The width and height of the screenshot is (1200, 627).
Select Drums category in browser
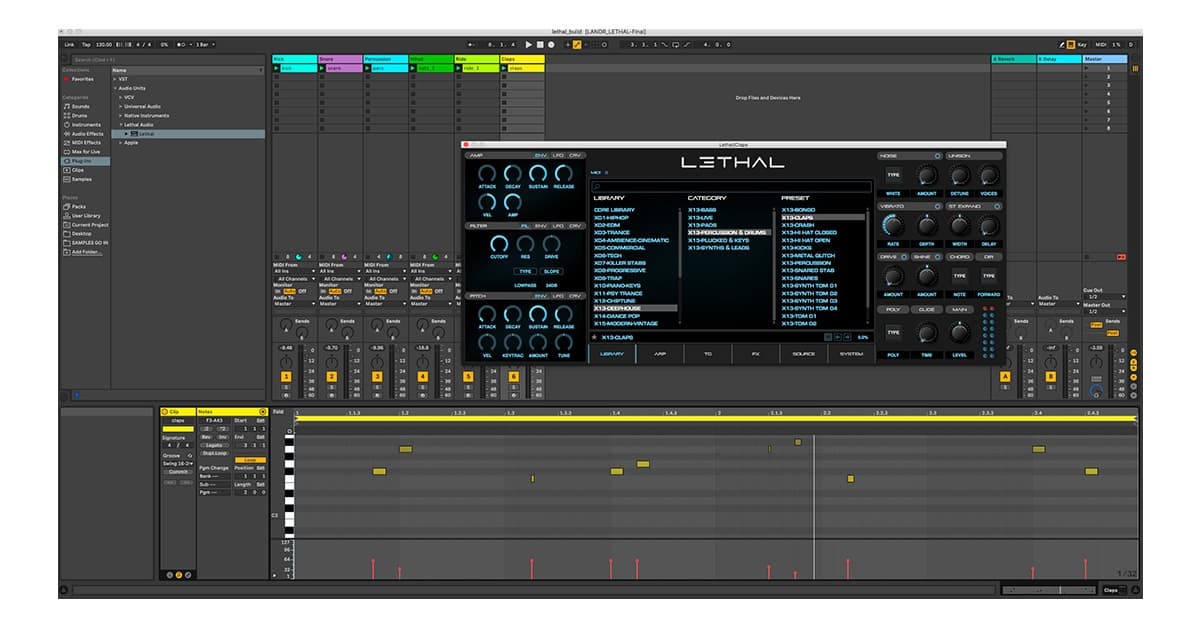pos(80,115)
